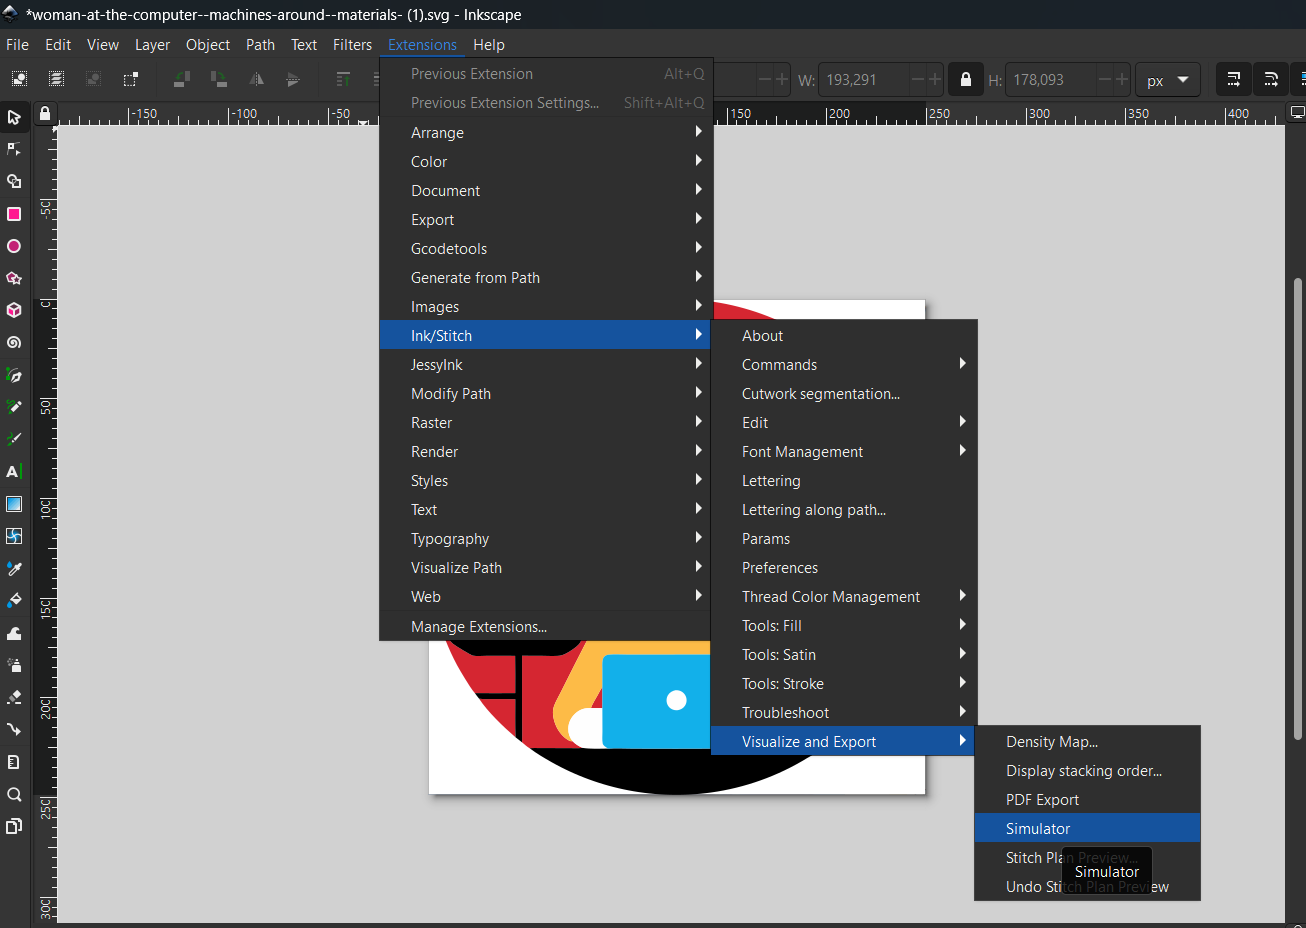Viewport: 1306px width, 928px height.
Task: Expand the Gcodetools submenu
Action: (546, 248)
